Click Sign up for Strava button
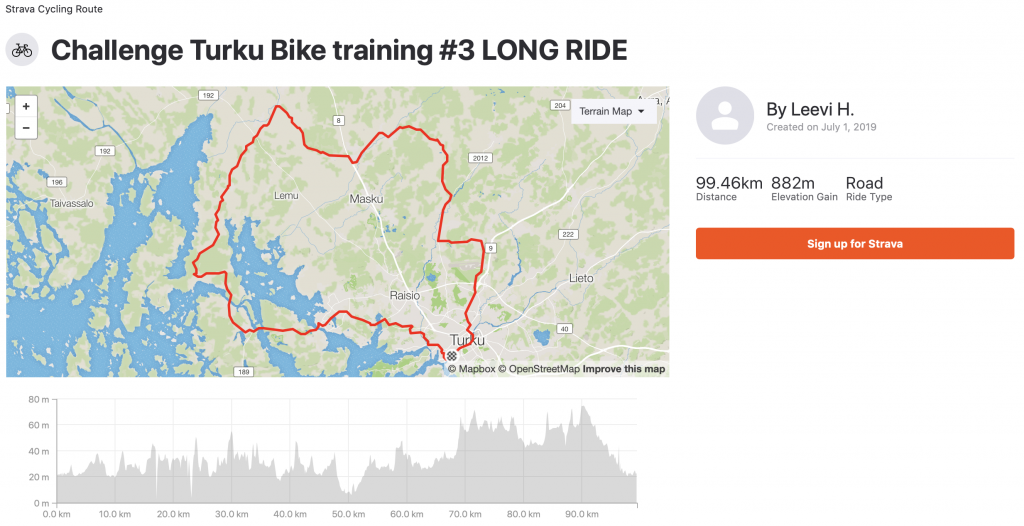 pyautogui.click(x=855, y=244)
